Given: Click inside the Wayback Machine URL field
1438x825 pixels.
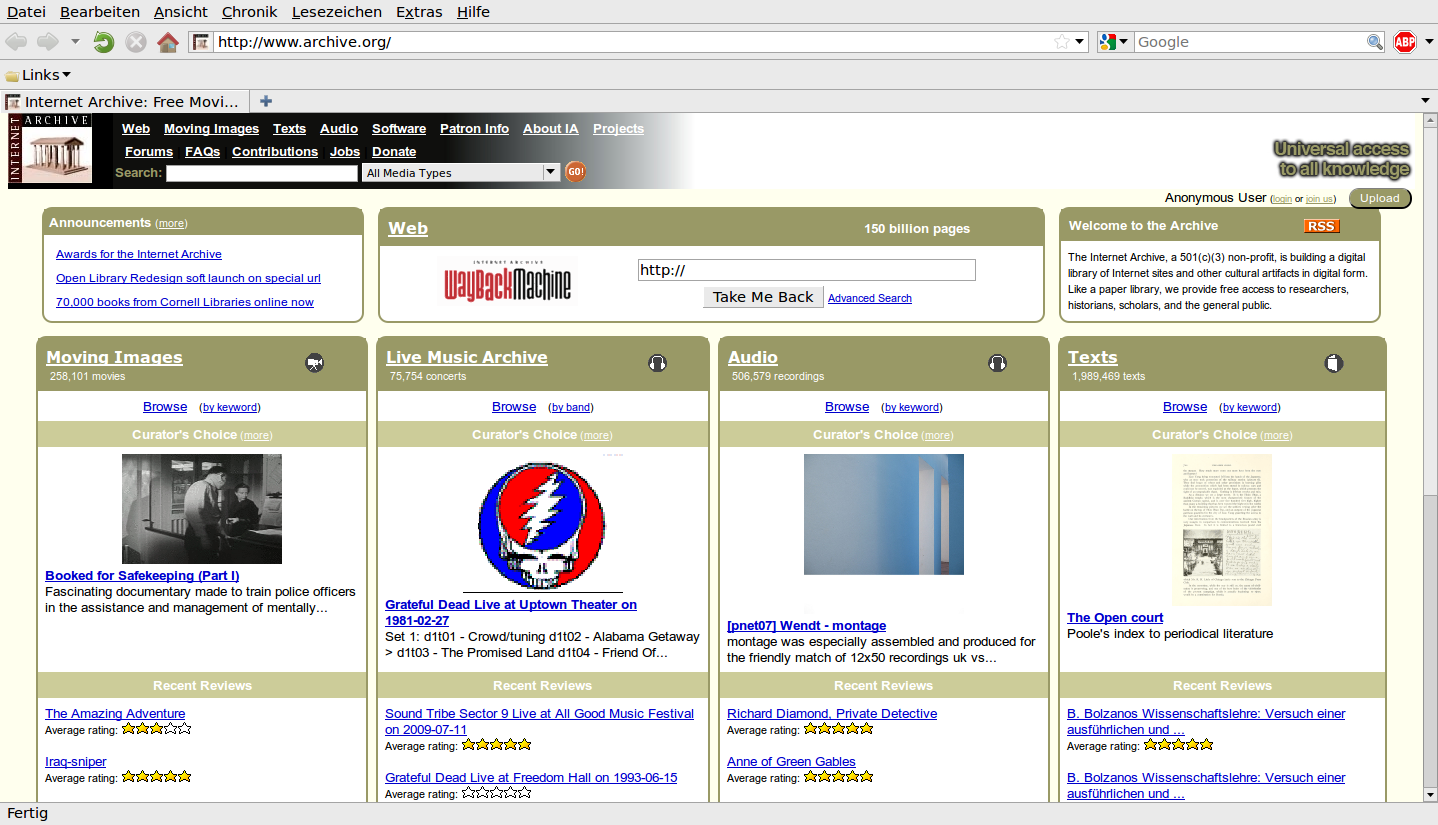Looking at the screenshot, I should [806, 270].
